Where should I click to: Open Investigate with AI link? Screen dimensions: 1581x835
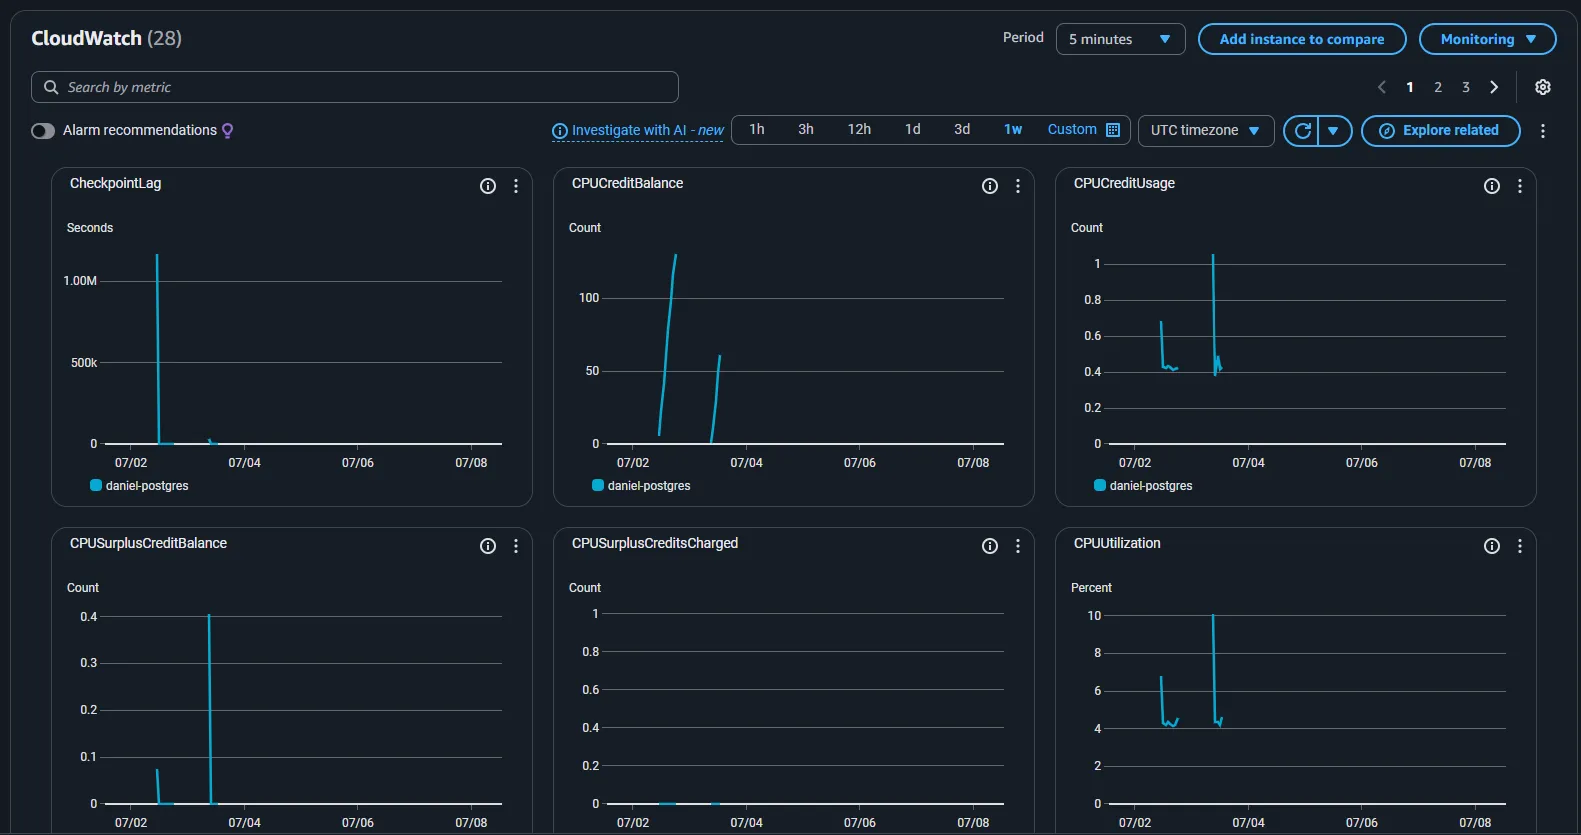tap(638, 131)
